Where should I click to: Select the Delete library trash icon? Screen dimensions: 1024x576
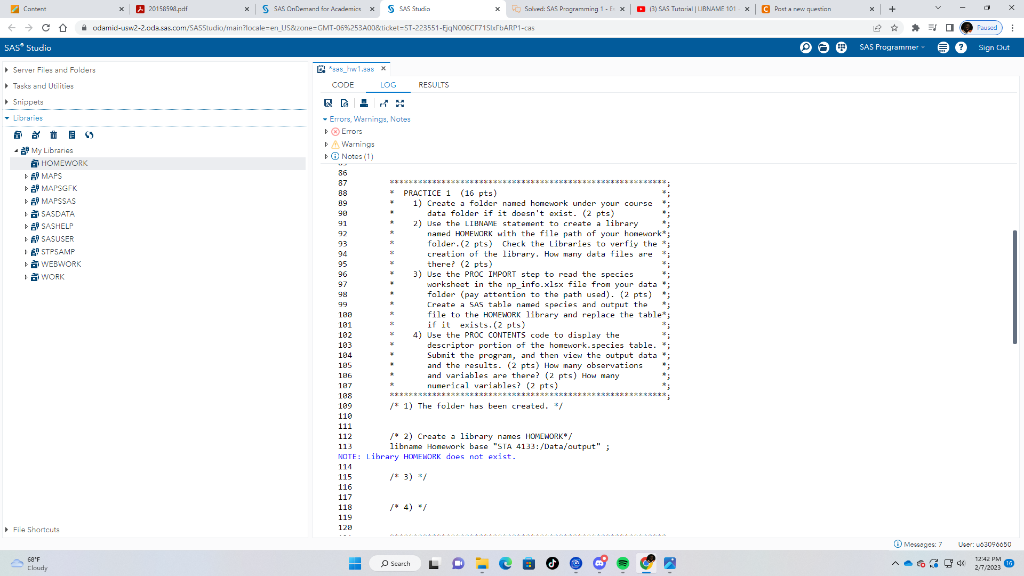pos(53,134)
